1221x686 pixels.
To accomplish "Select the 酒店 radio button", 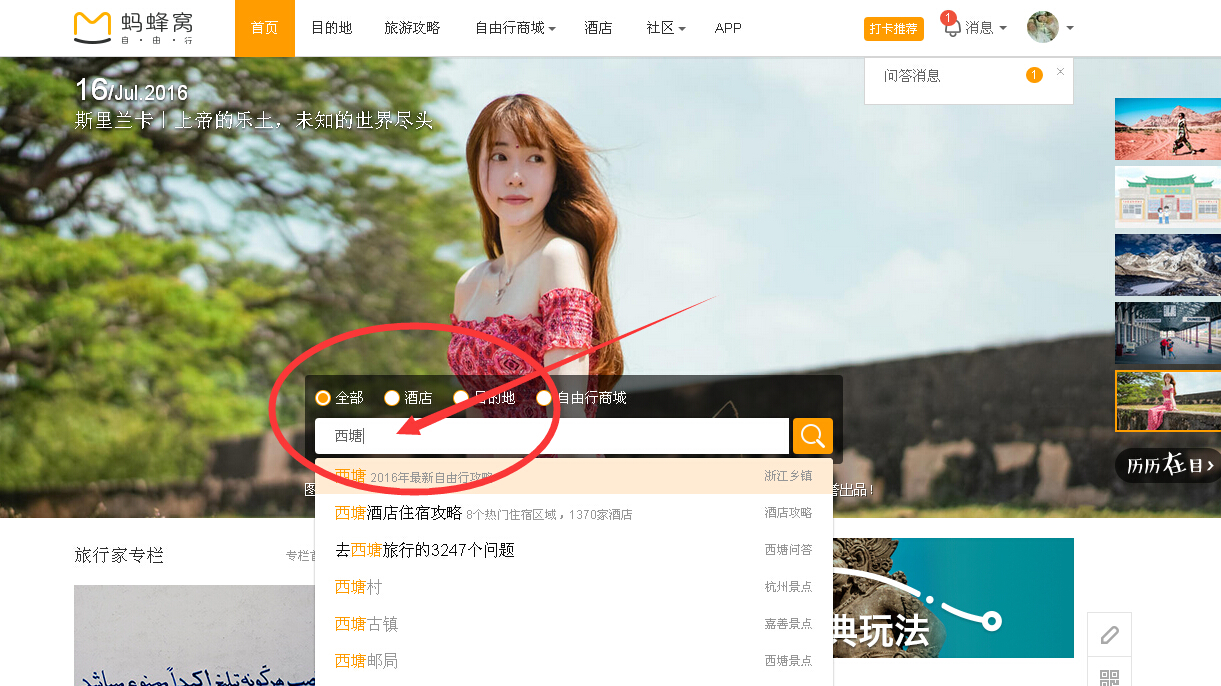I will coord(392,398).
